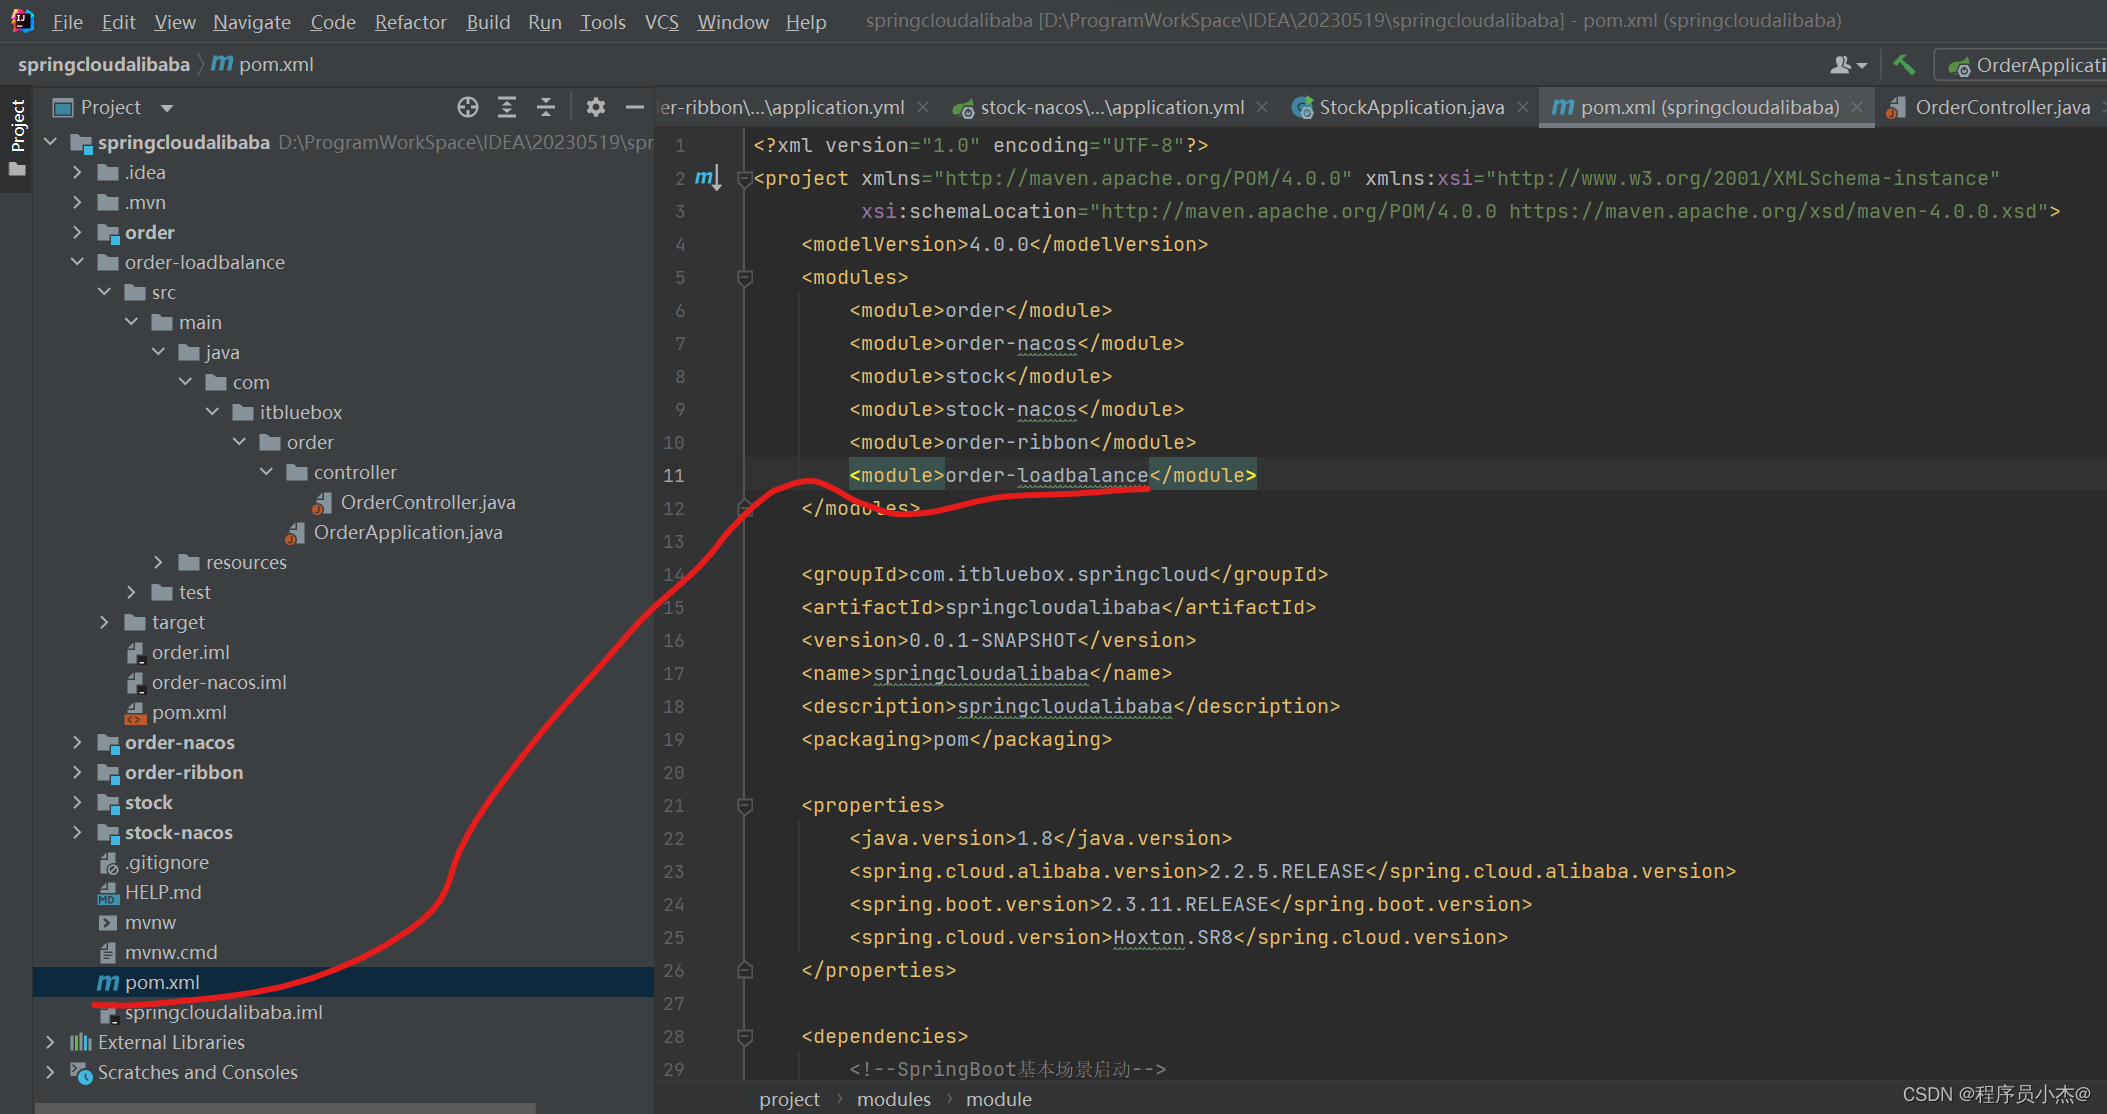
Task: Expand the order module folder
Action: [77, 232]
